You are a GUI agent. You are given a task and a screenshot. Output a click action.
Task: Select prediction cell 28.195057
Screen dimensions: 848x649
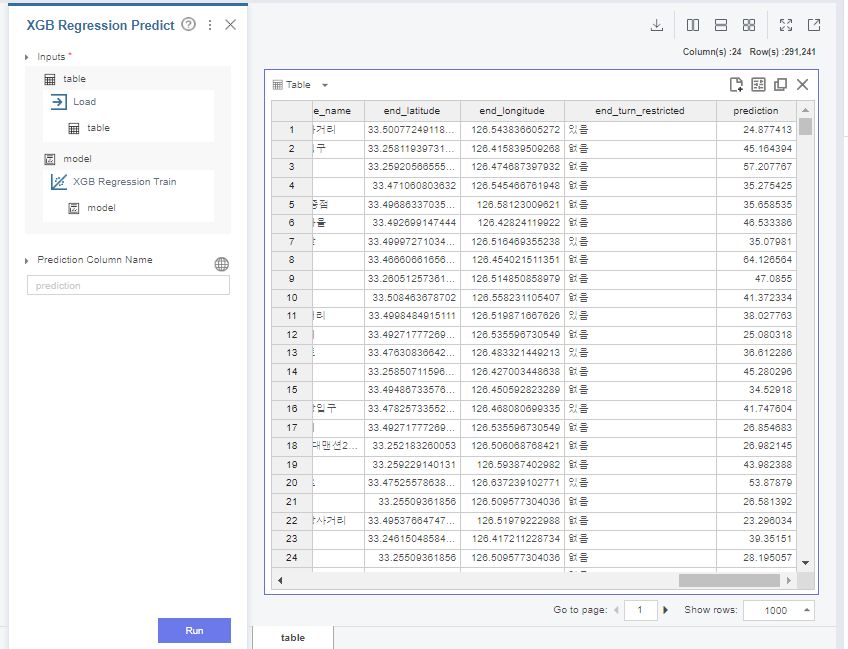pos(756,558)
